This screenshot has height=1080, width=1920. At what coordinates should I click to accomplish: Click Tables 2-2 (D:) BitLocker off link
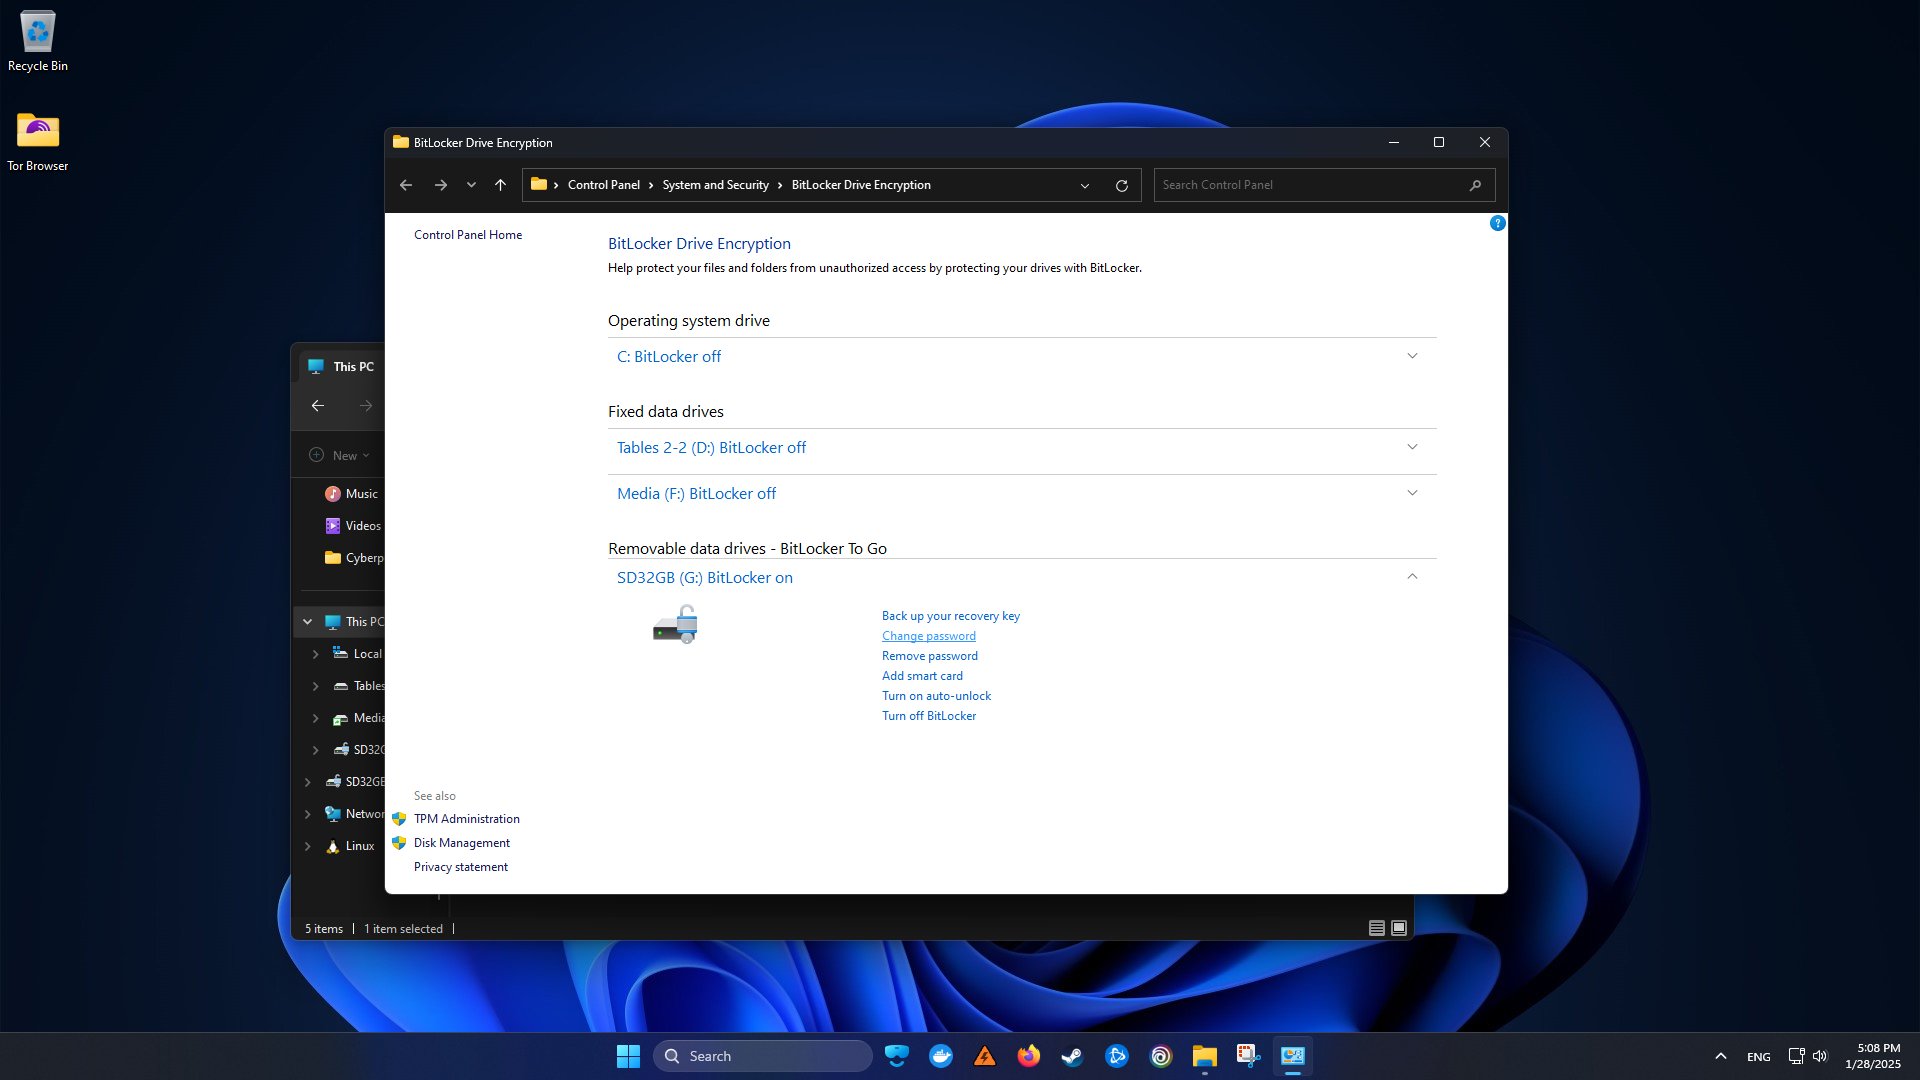coord(711,448)
